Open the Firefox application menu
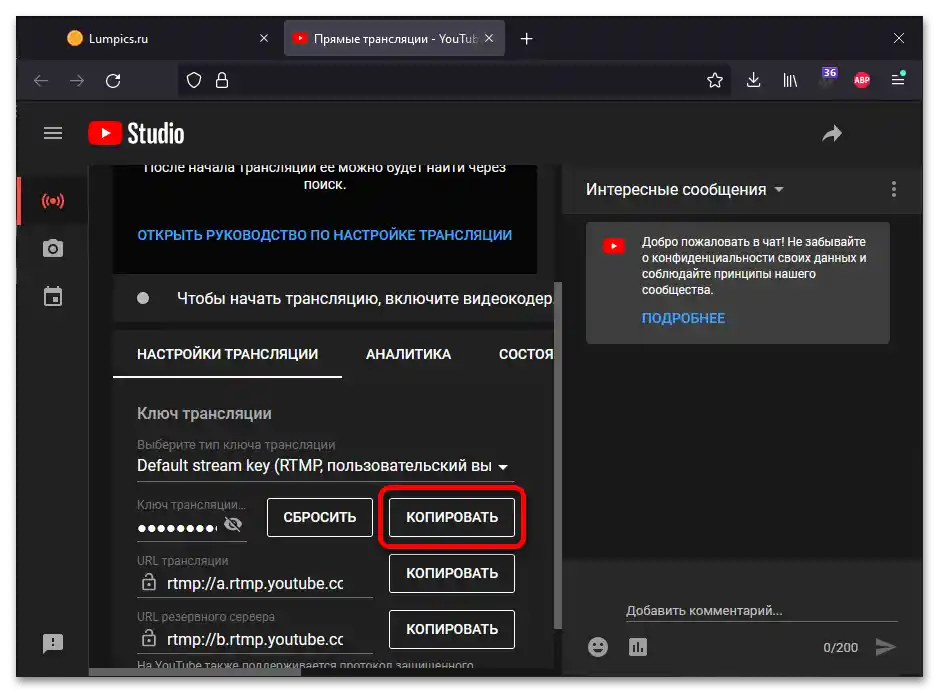Image resolution: width=939 pixels, height=693 pixels. click(x=898, y=79)
